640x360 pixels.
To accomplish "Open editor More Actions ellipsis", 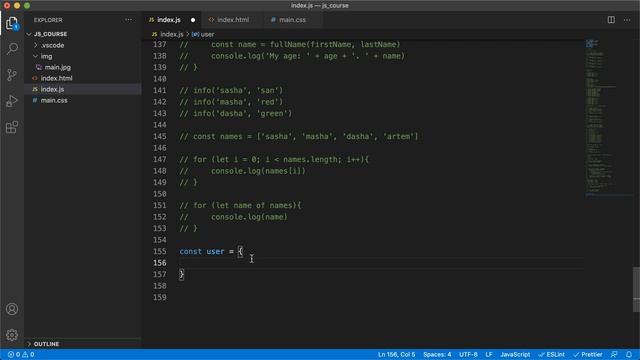I will pos(627,20).
